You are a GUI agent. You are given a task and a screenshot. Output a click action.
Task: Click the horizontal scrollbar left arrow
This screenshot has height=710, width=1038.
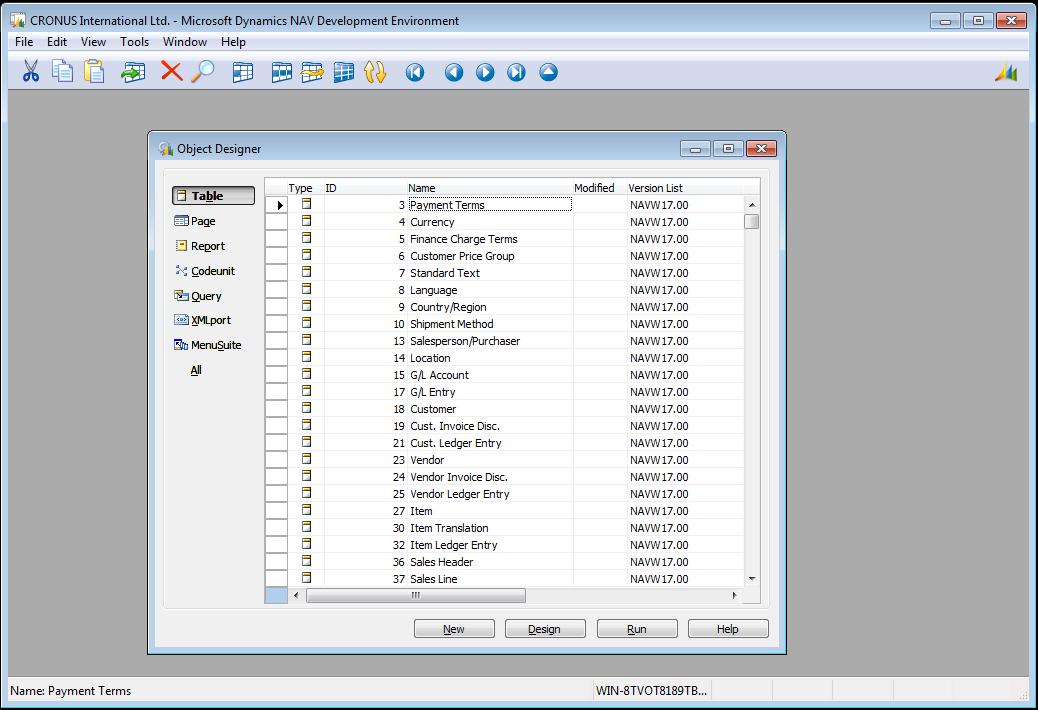coord(296,596)
